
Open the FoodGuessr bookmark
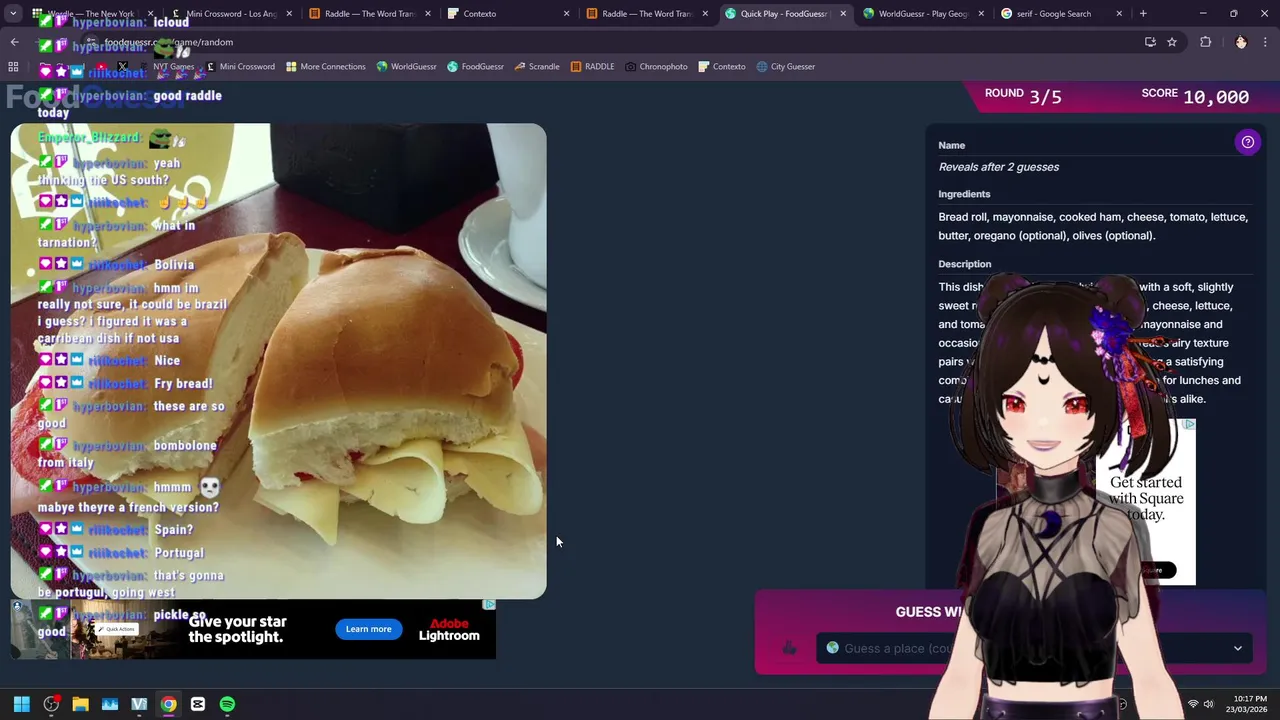pos(475,66)
